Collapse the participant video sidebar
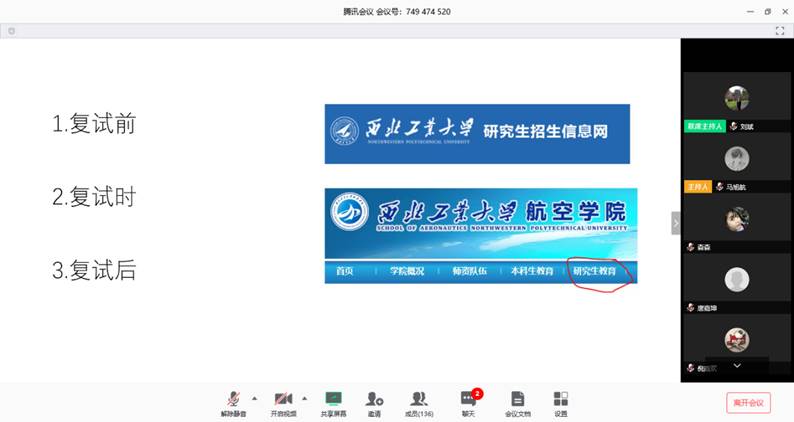Viewport: 794px width, 422px height. click(x=675, y=222)
